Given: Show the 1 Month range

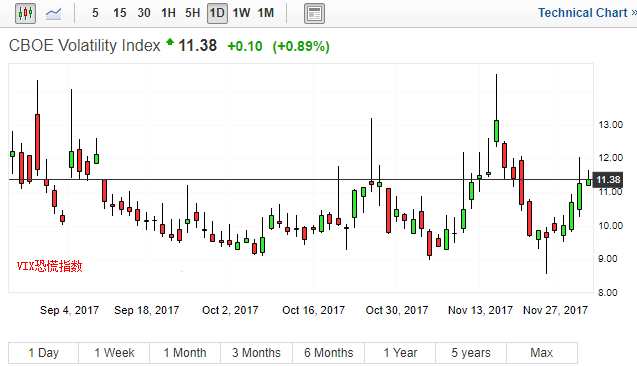Looking at the screenshot, I should pos(185,353).
